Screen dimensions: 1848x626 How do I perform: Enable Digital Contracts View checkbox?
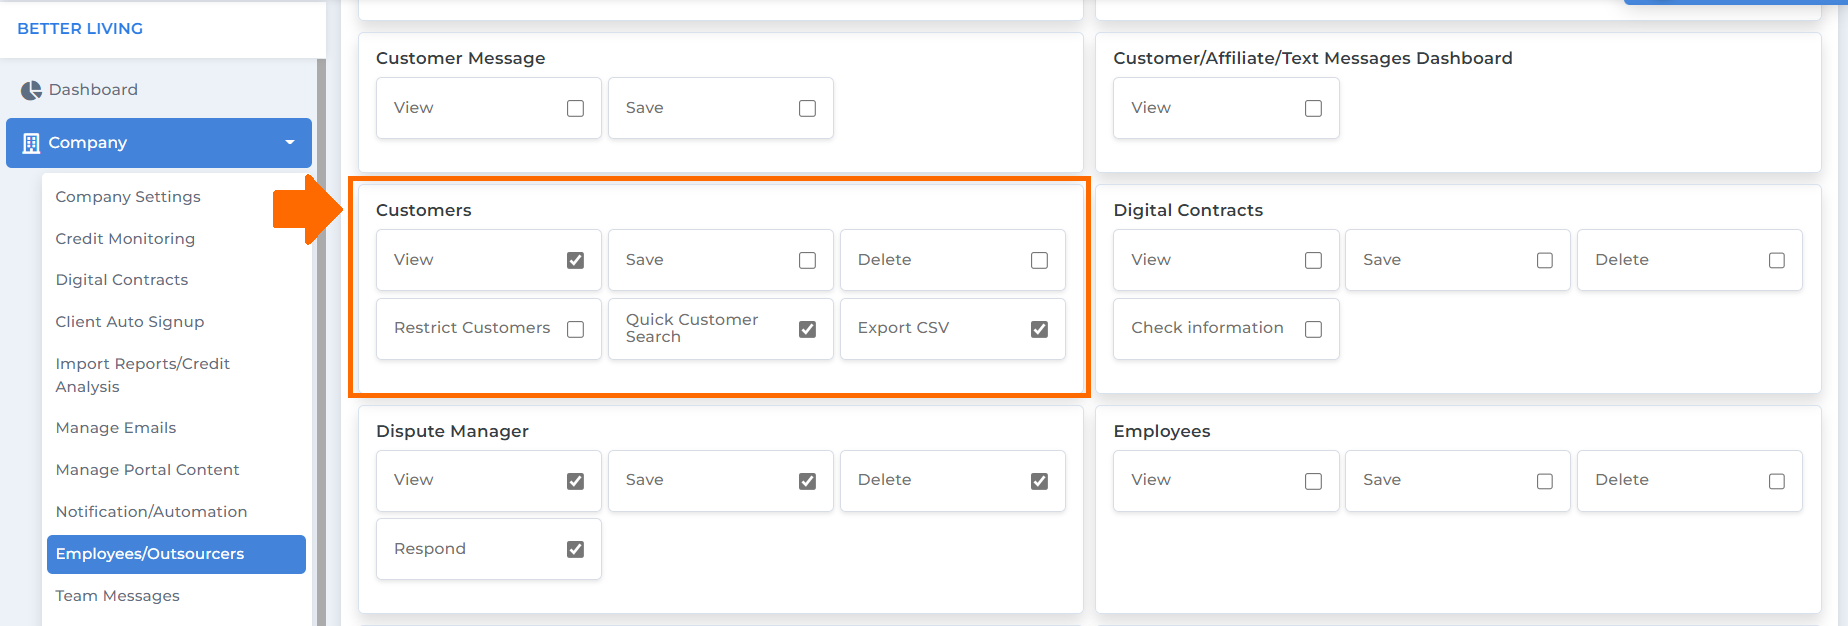click(1314, 260)
